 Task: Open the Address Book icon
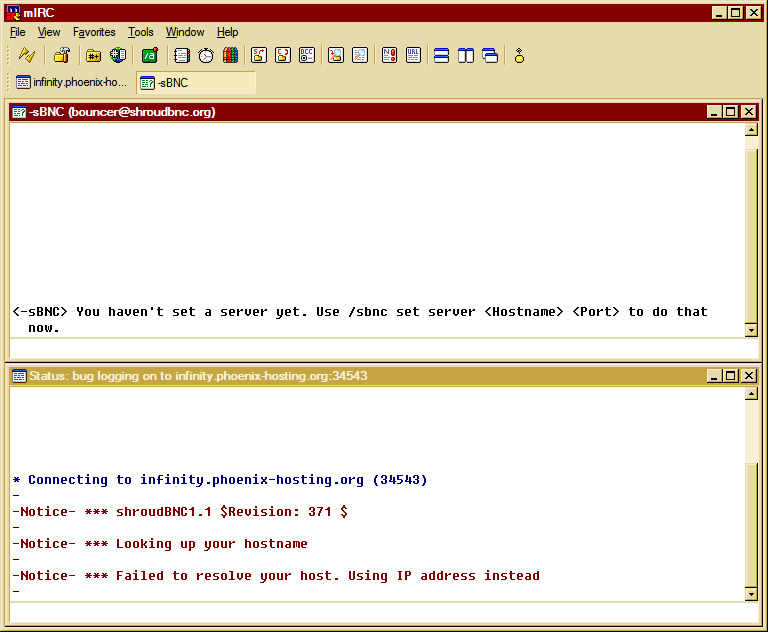[x=182, y=55]
